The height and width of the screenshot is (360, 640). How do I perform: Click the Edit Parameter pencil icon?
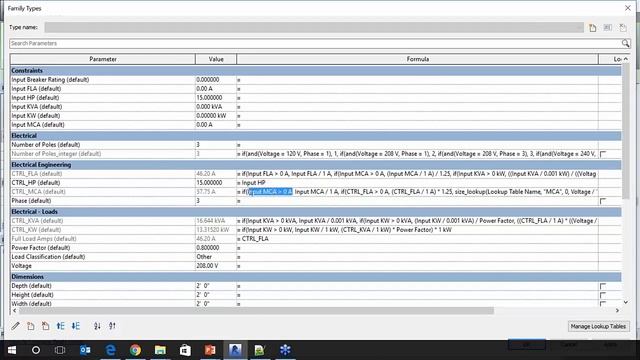[15, 326]
